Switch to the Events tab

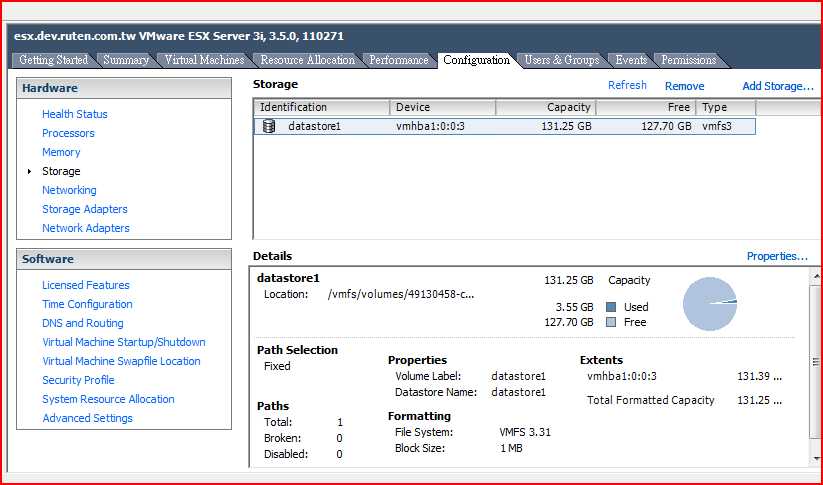631,60
